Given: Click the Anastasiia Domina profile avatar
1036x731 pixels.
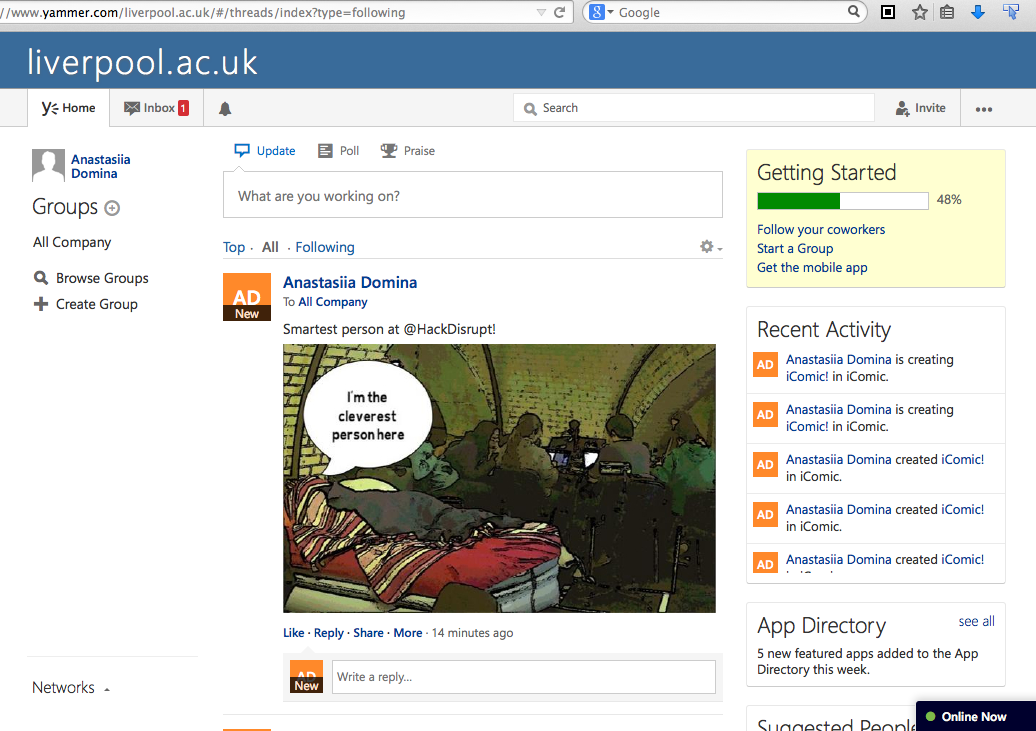Looking at the screenshot, I should click(48, 165).
